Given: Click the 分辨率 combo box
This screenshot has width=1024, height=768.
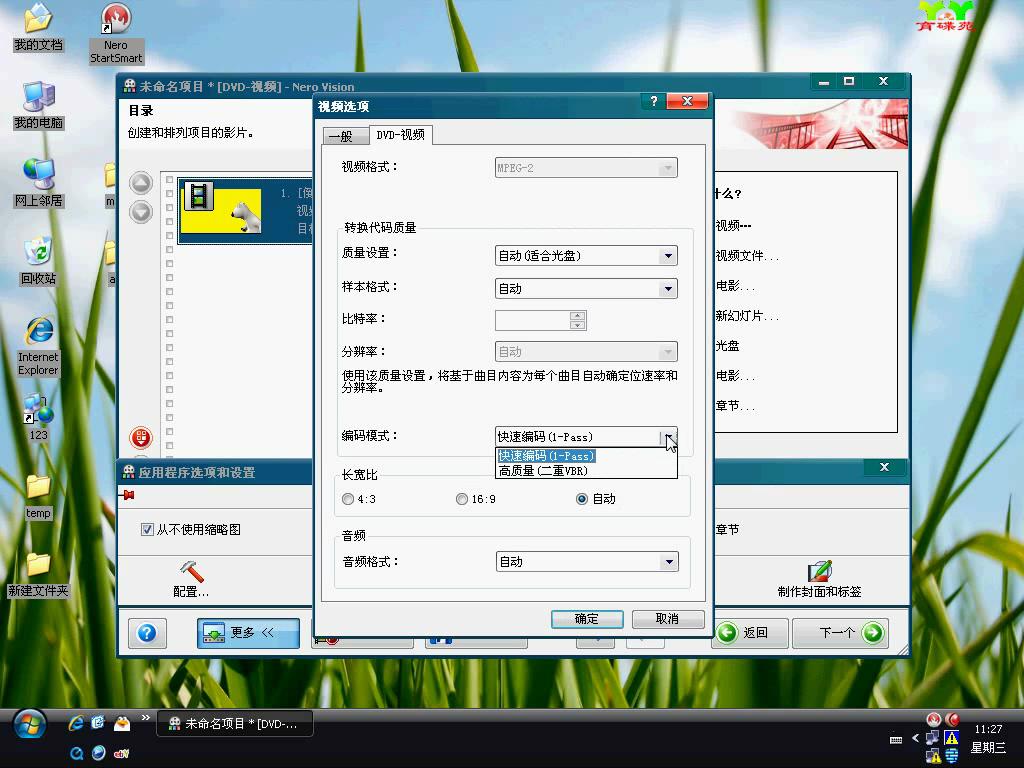Looking at the screenshot, I should 586,352.
